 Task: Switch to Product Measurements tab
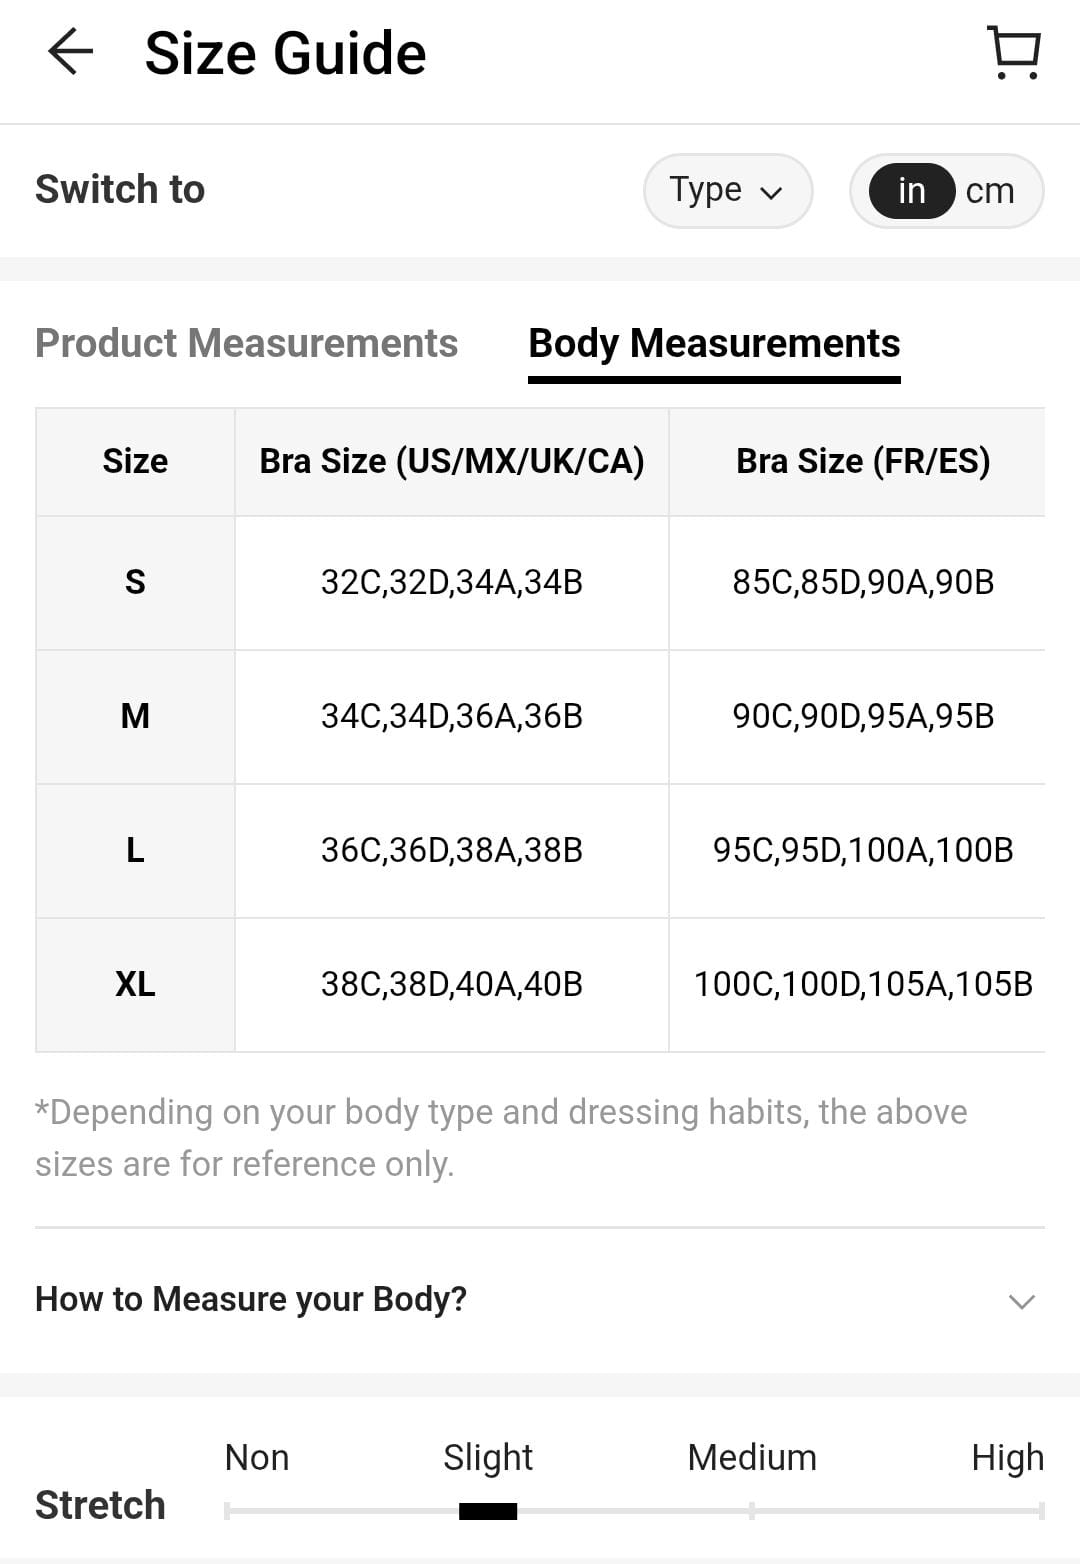point(246,343)
